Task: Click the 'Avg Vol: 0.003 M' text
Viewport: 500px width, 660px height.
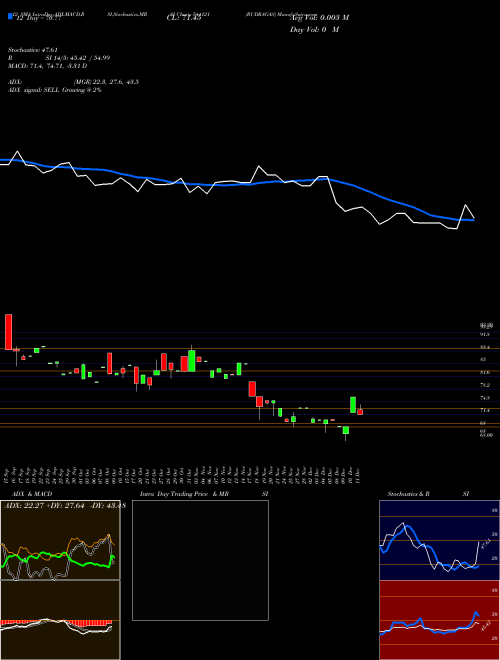Action: pyautogui.click(x=320, y=18)
